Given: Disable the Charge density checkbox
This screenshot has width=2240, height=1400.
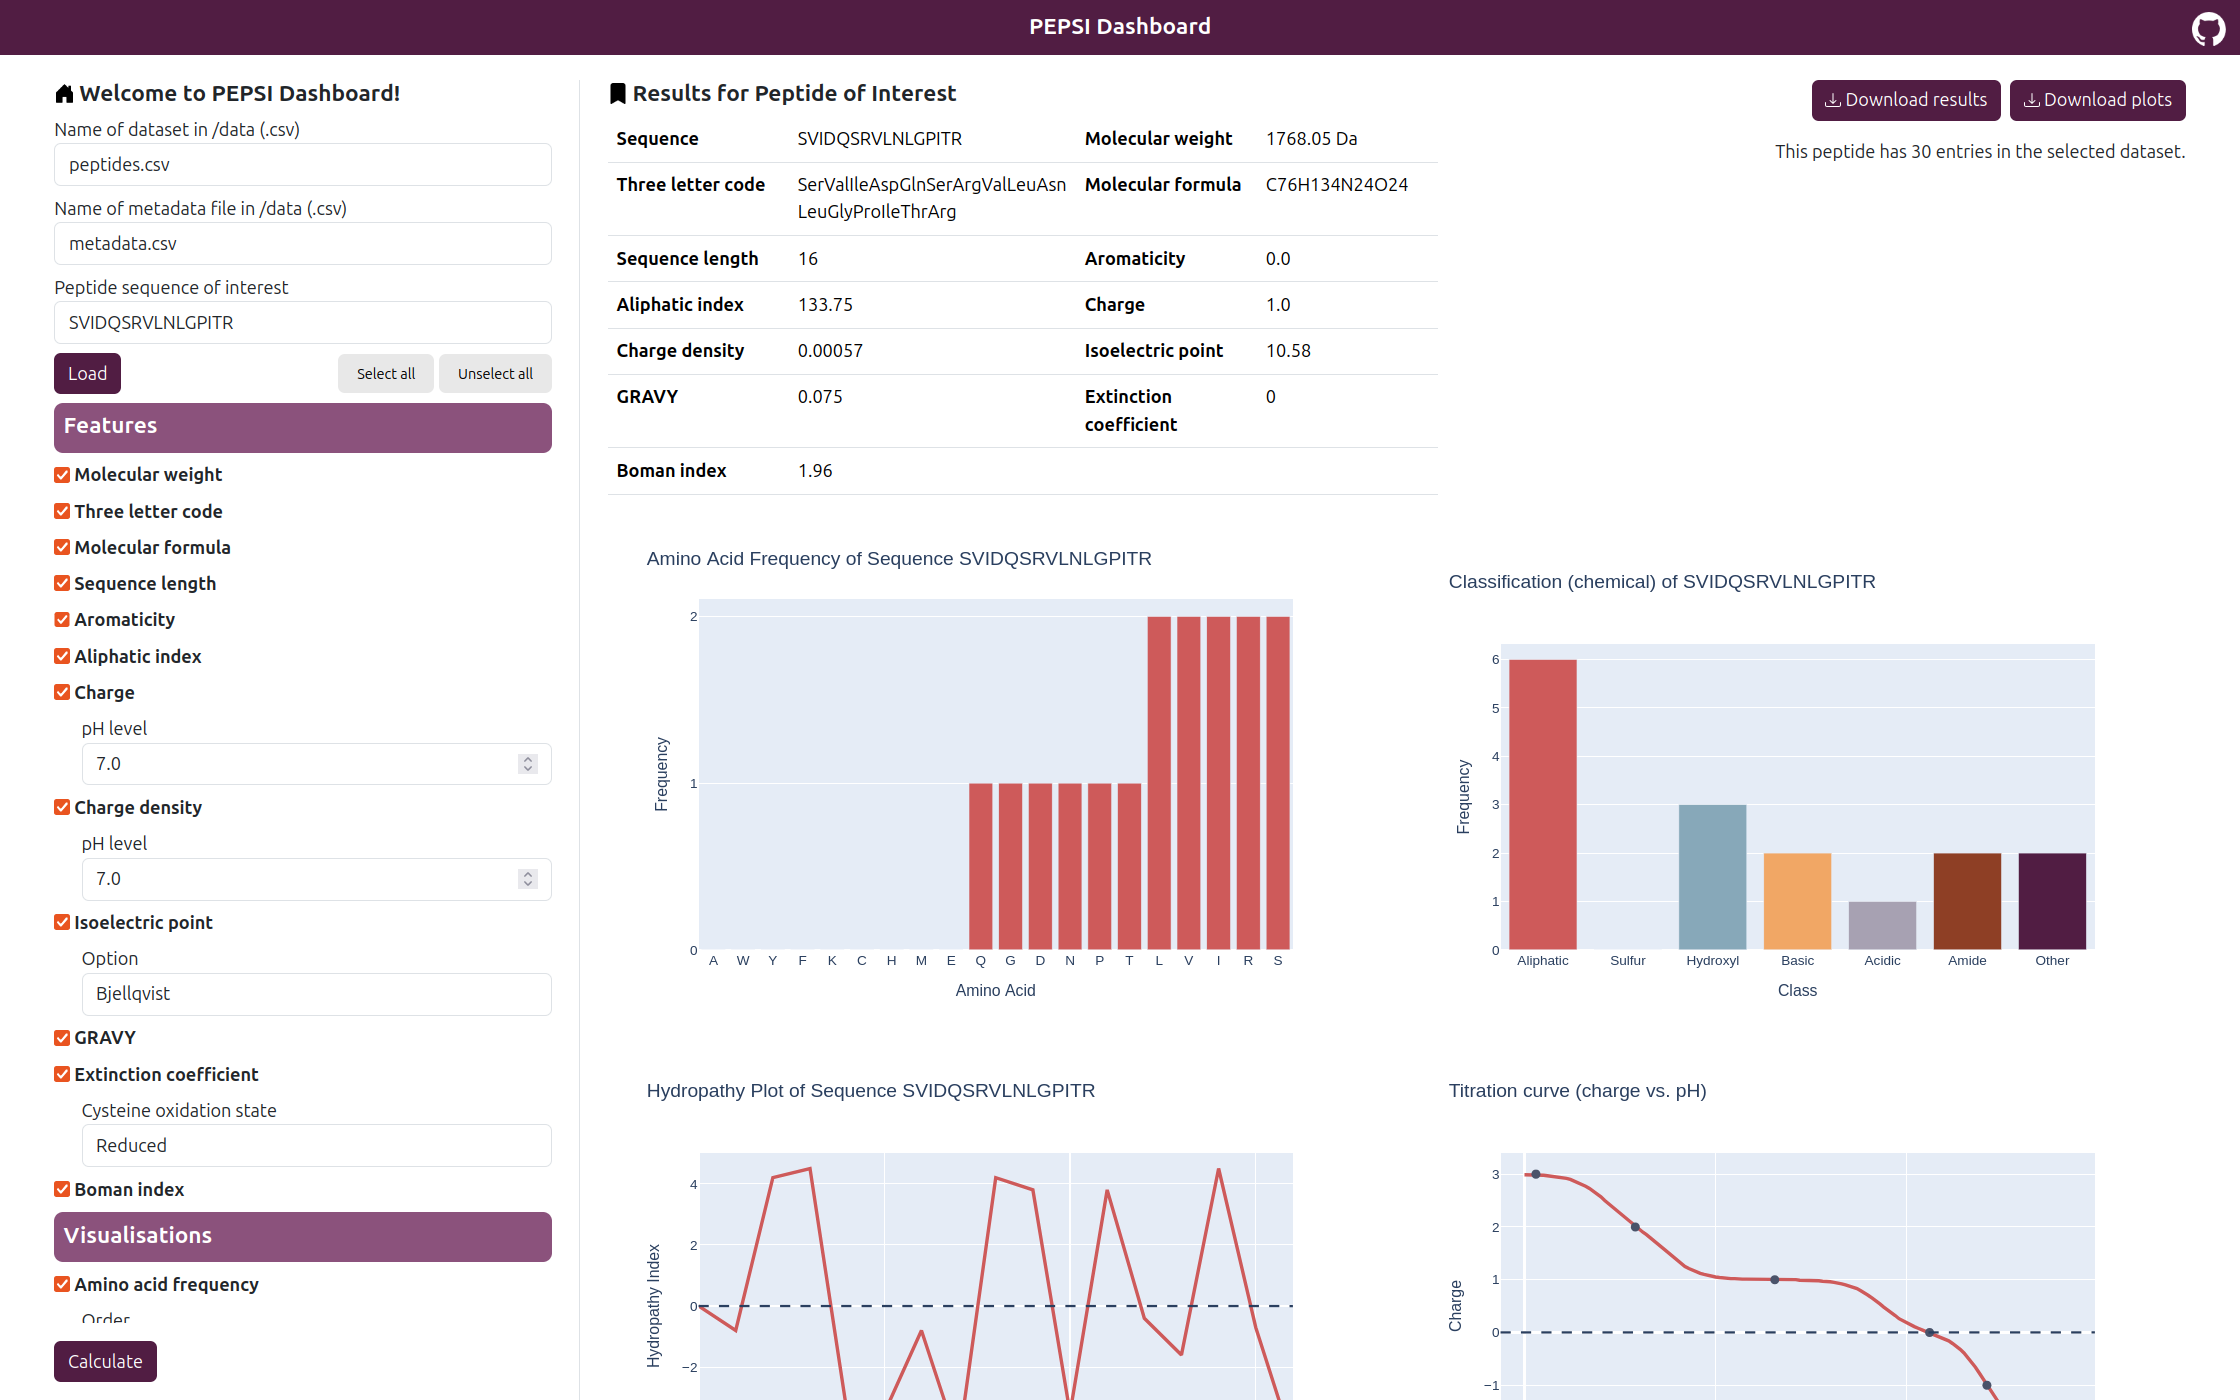Looking at the screenshot, I should click(62, 807).
